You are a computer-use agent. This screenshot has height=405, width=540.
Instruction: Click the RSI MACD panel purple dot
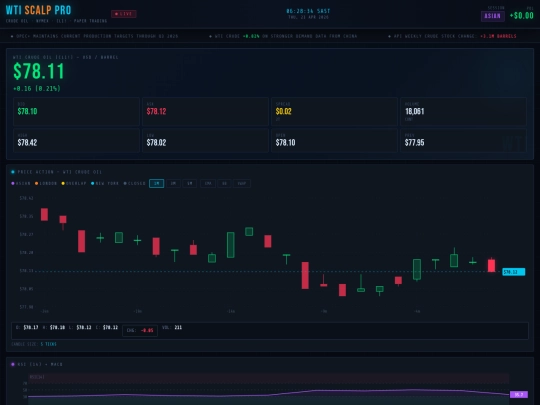(13, 364)
